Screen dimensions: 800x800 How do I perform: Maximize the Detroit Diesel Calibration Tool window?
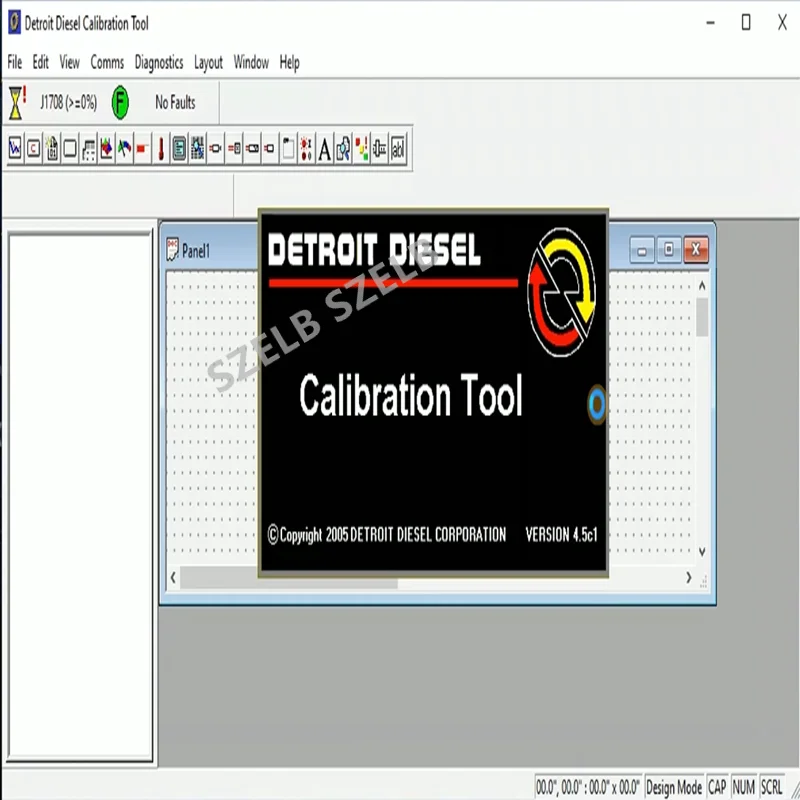(746, 22)
